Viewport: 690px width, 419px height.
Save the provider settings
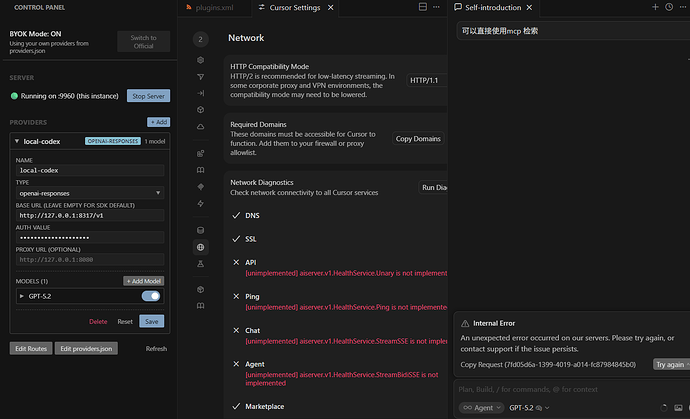(x=152, y=321)
